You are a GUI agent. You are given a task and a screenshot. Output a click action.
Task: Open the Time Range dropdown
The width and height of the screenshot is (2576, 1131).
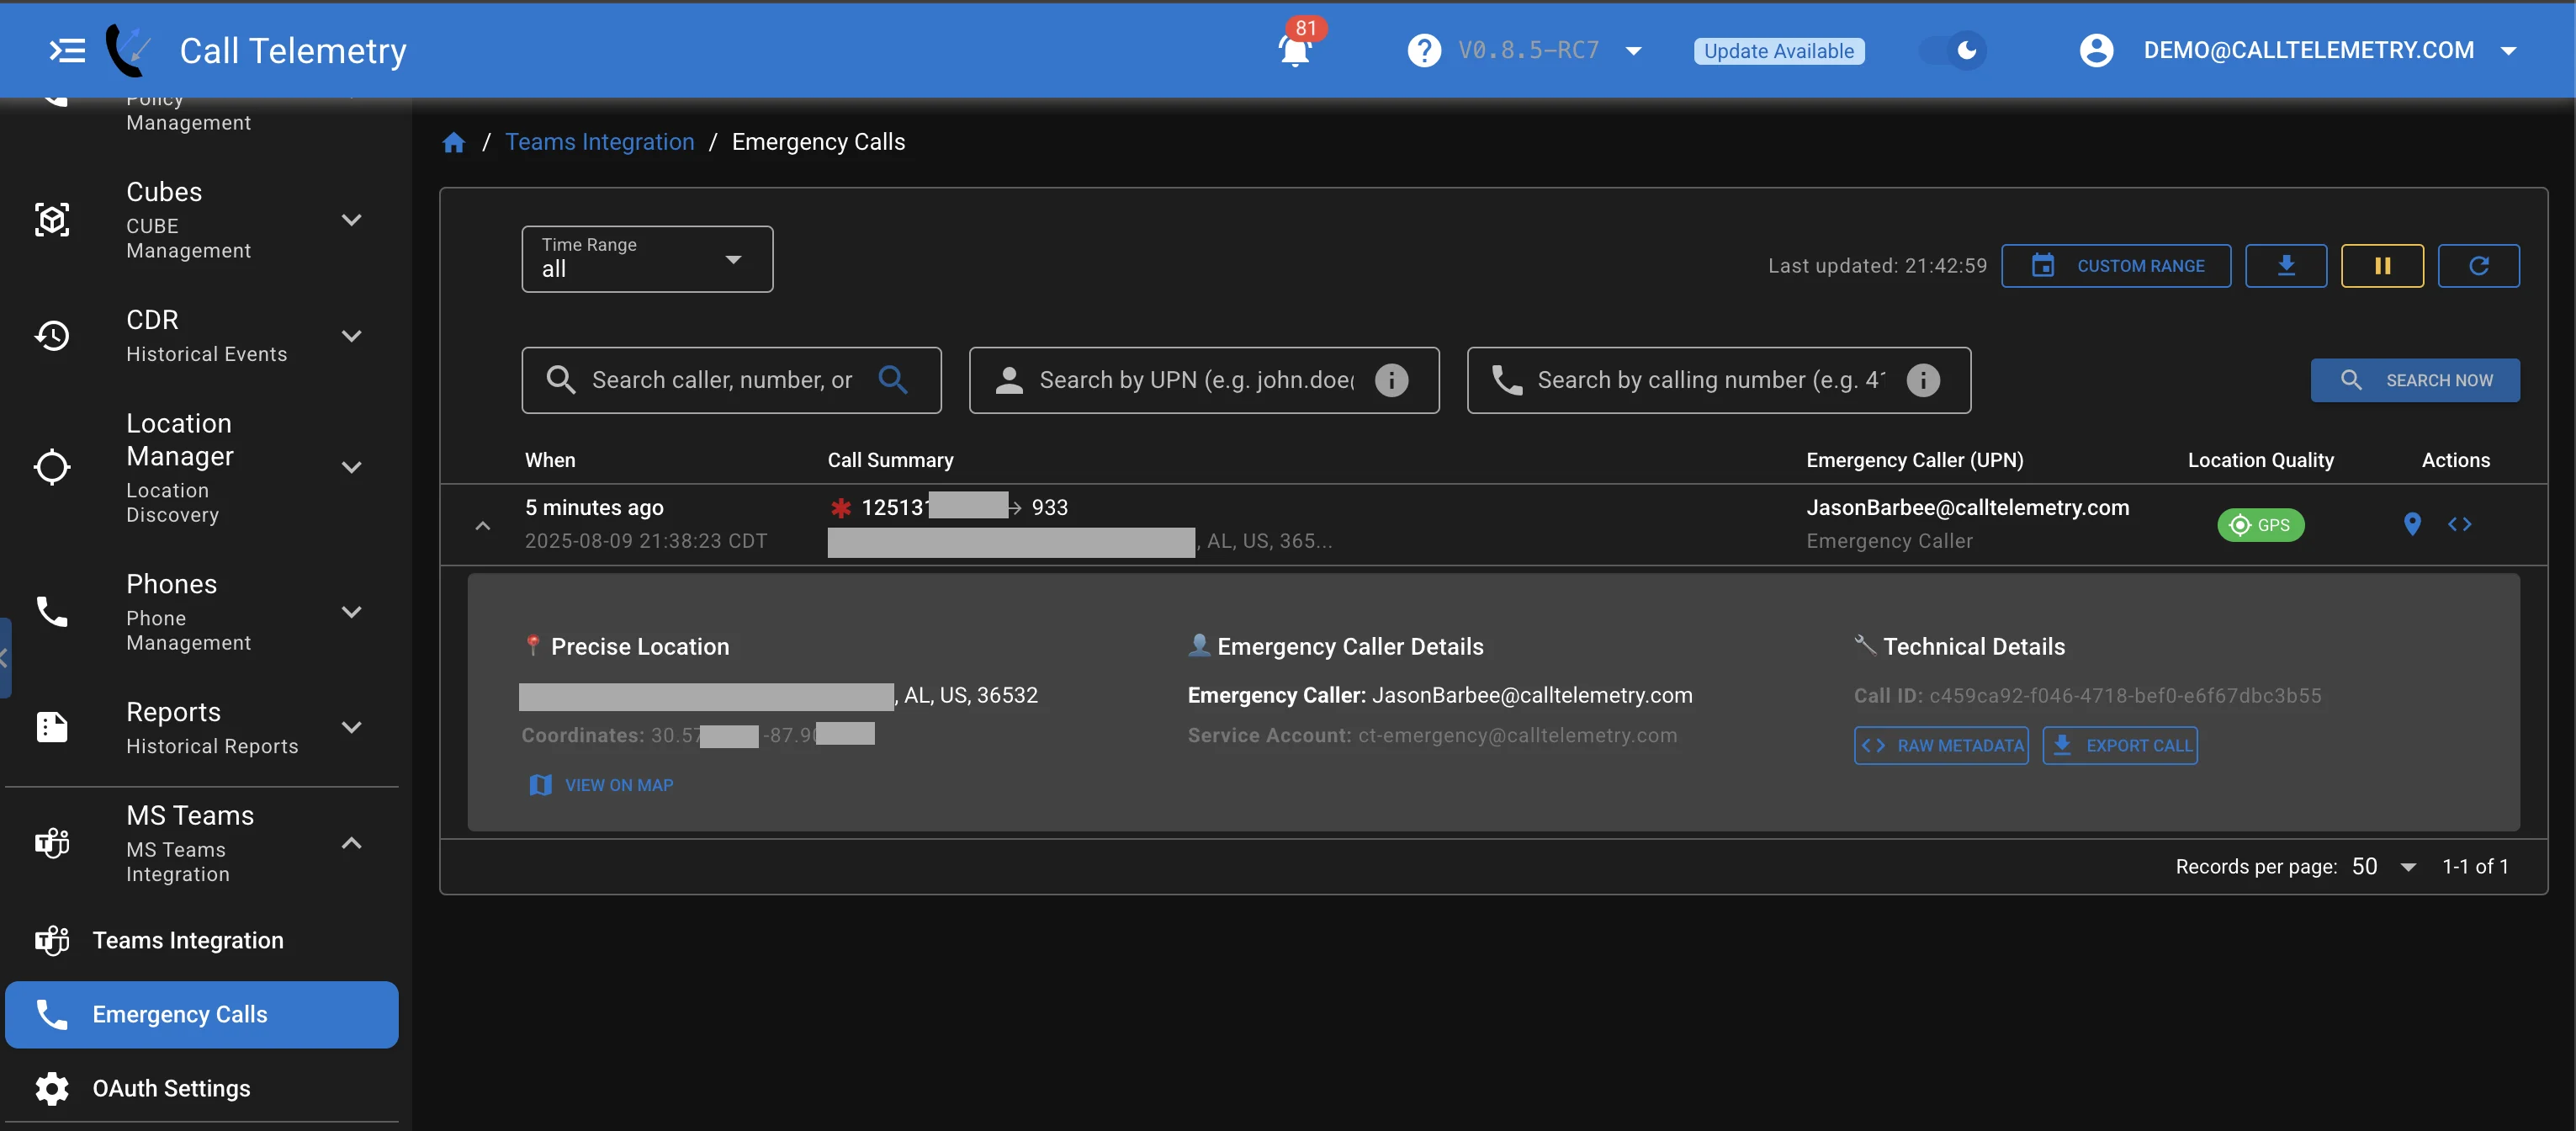point(647,259)
